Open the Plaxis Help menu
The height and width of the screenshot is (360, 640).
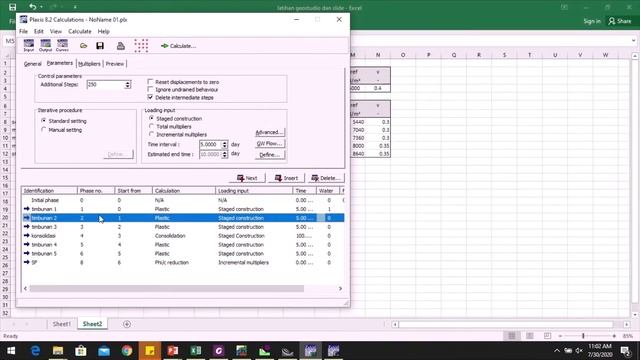pyautogui.click(x=103, y=31)
